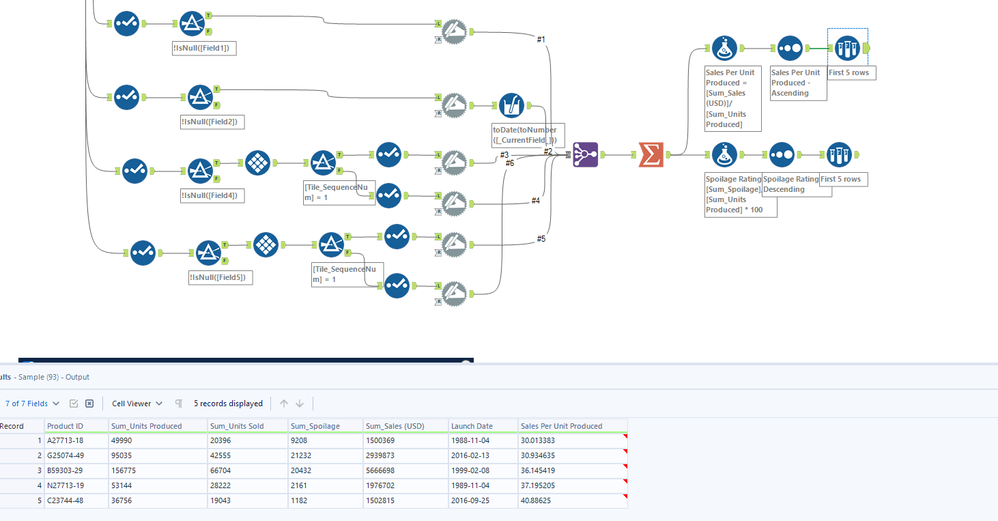Viewport: 998px width, 521px height.
Task: Click the Sum_Spoilage cell 21232
Action: pyautogui.click(x=325, y=455)
